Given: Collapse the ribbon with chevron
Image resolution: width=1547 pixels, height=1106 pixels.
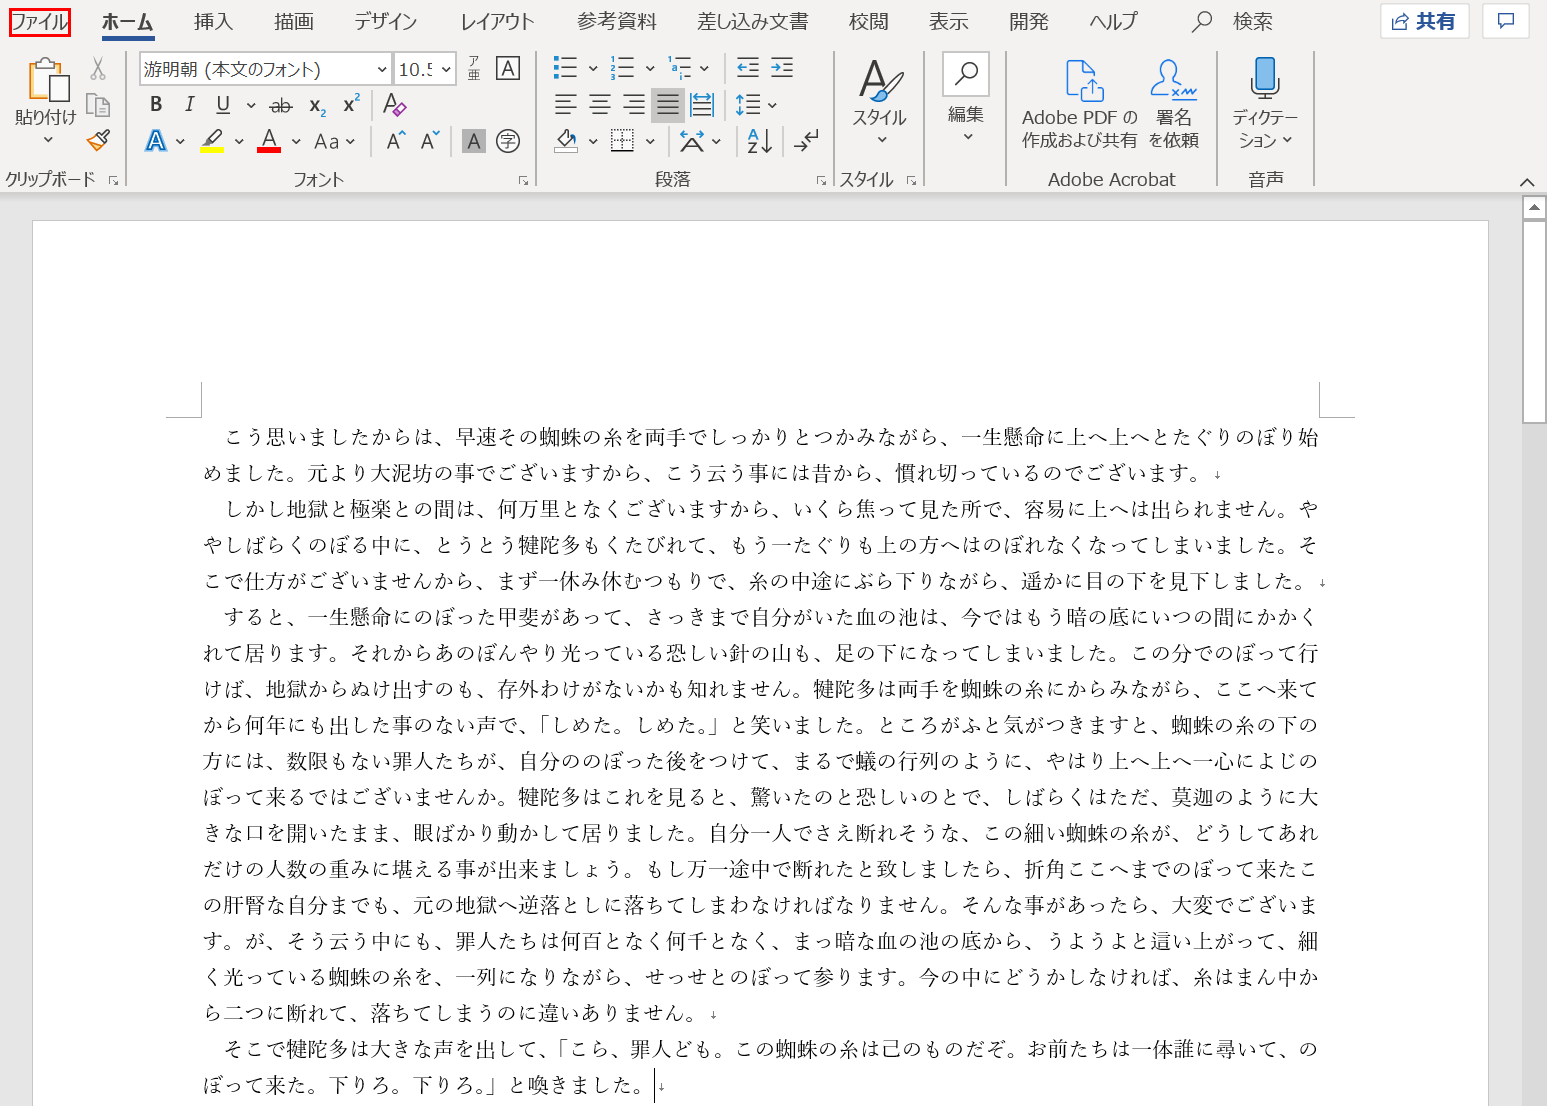Looking at the screenshot, I should (x=1526, y=181).
